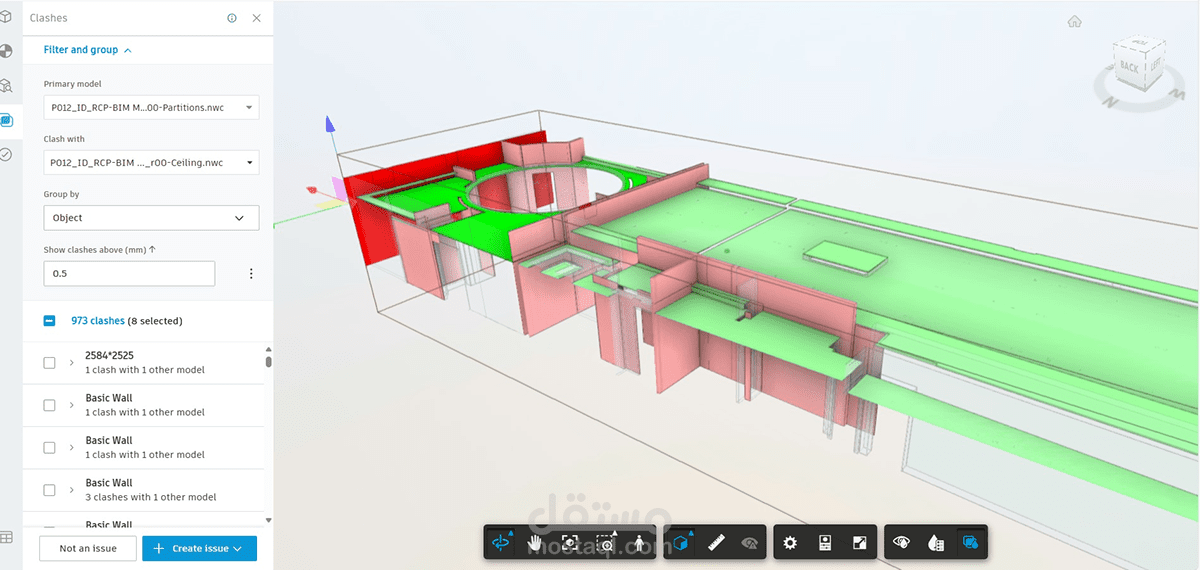Viewport: 1200px width, 570px height.
Task: Click the eye with droplet icon in the toolbar
Action: coord(901,543)
